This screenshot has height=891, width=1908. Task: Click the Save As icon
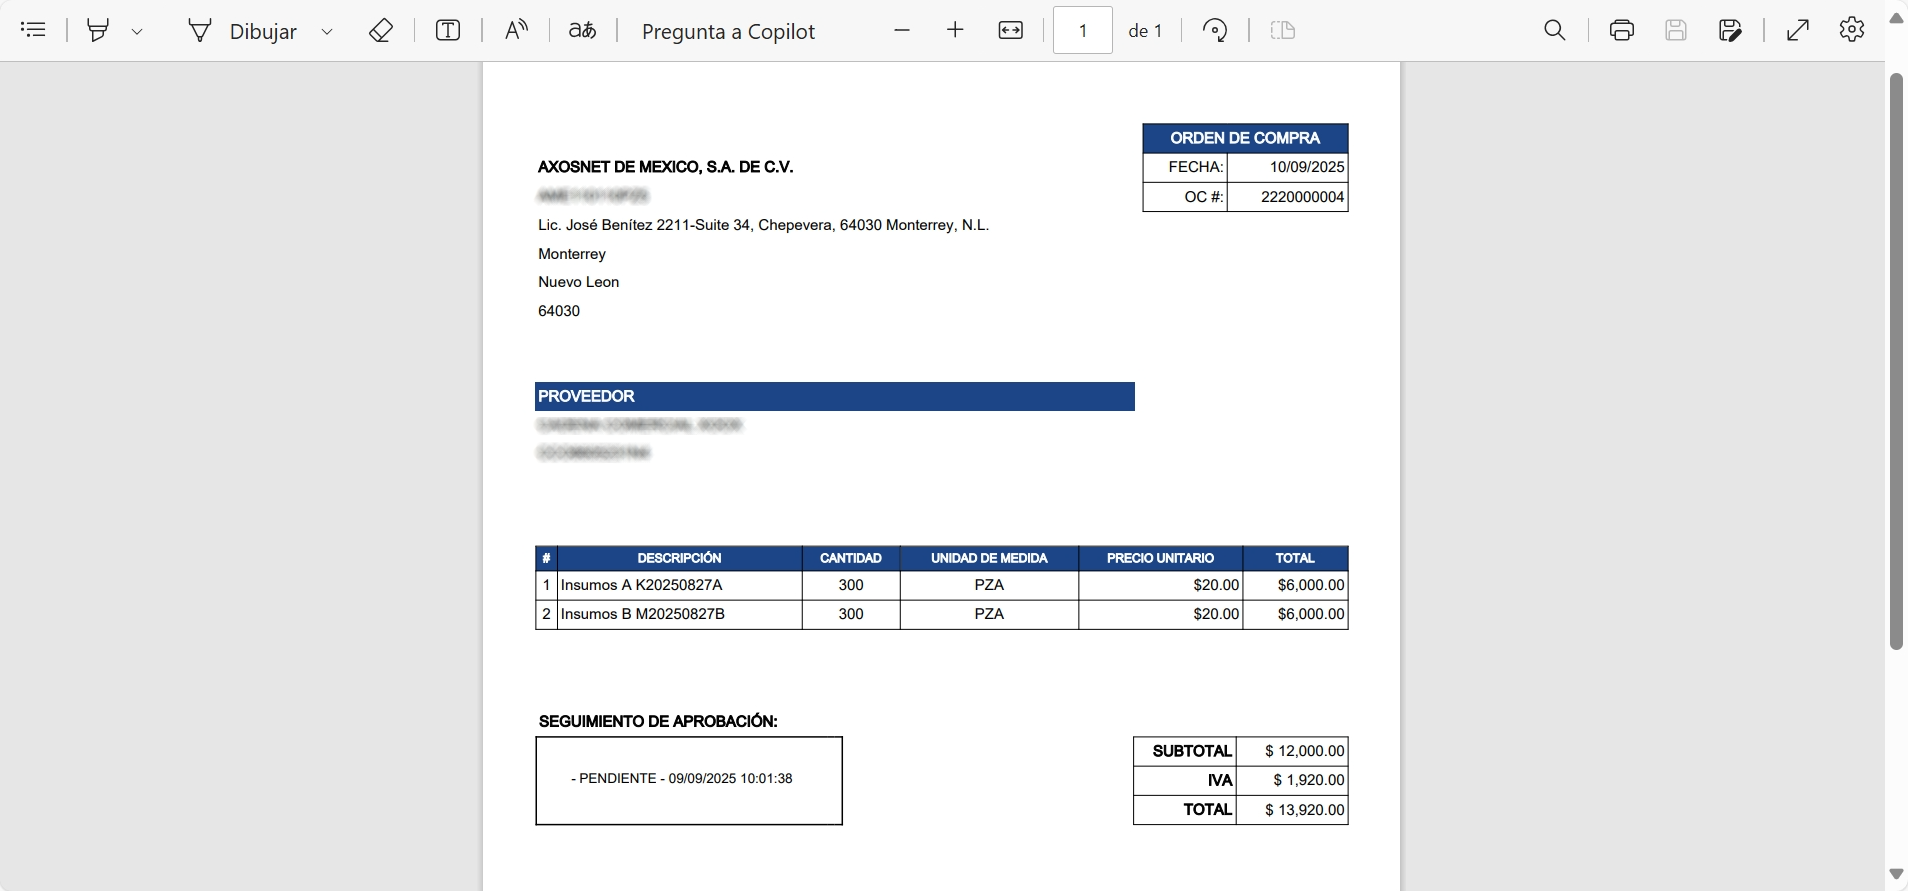[x=1730, y=30]
